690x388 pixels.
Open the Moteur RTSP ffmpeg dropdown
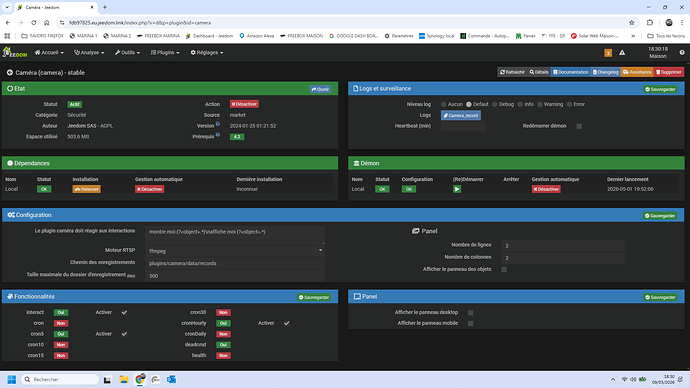pyautogui.click(x=235, y=251)
